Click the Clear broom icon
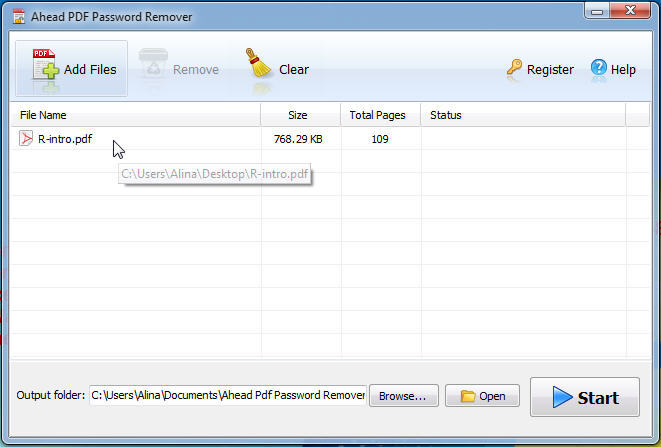 click(258, 63)
